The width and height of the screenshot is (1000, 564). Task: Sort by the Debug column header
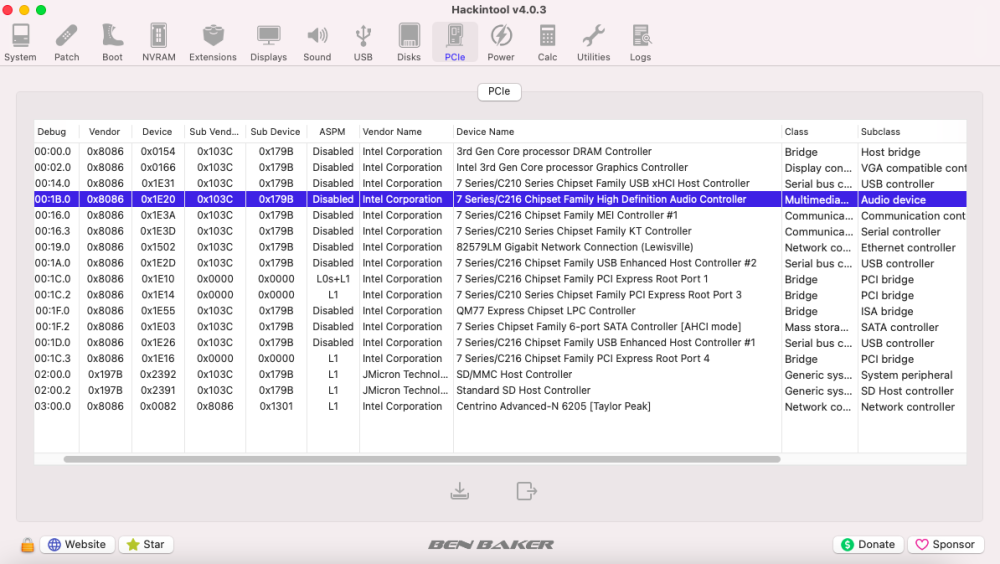point(57,131)
